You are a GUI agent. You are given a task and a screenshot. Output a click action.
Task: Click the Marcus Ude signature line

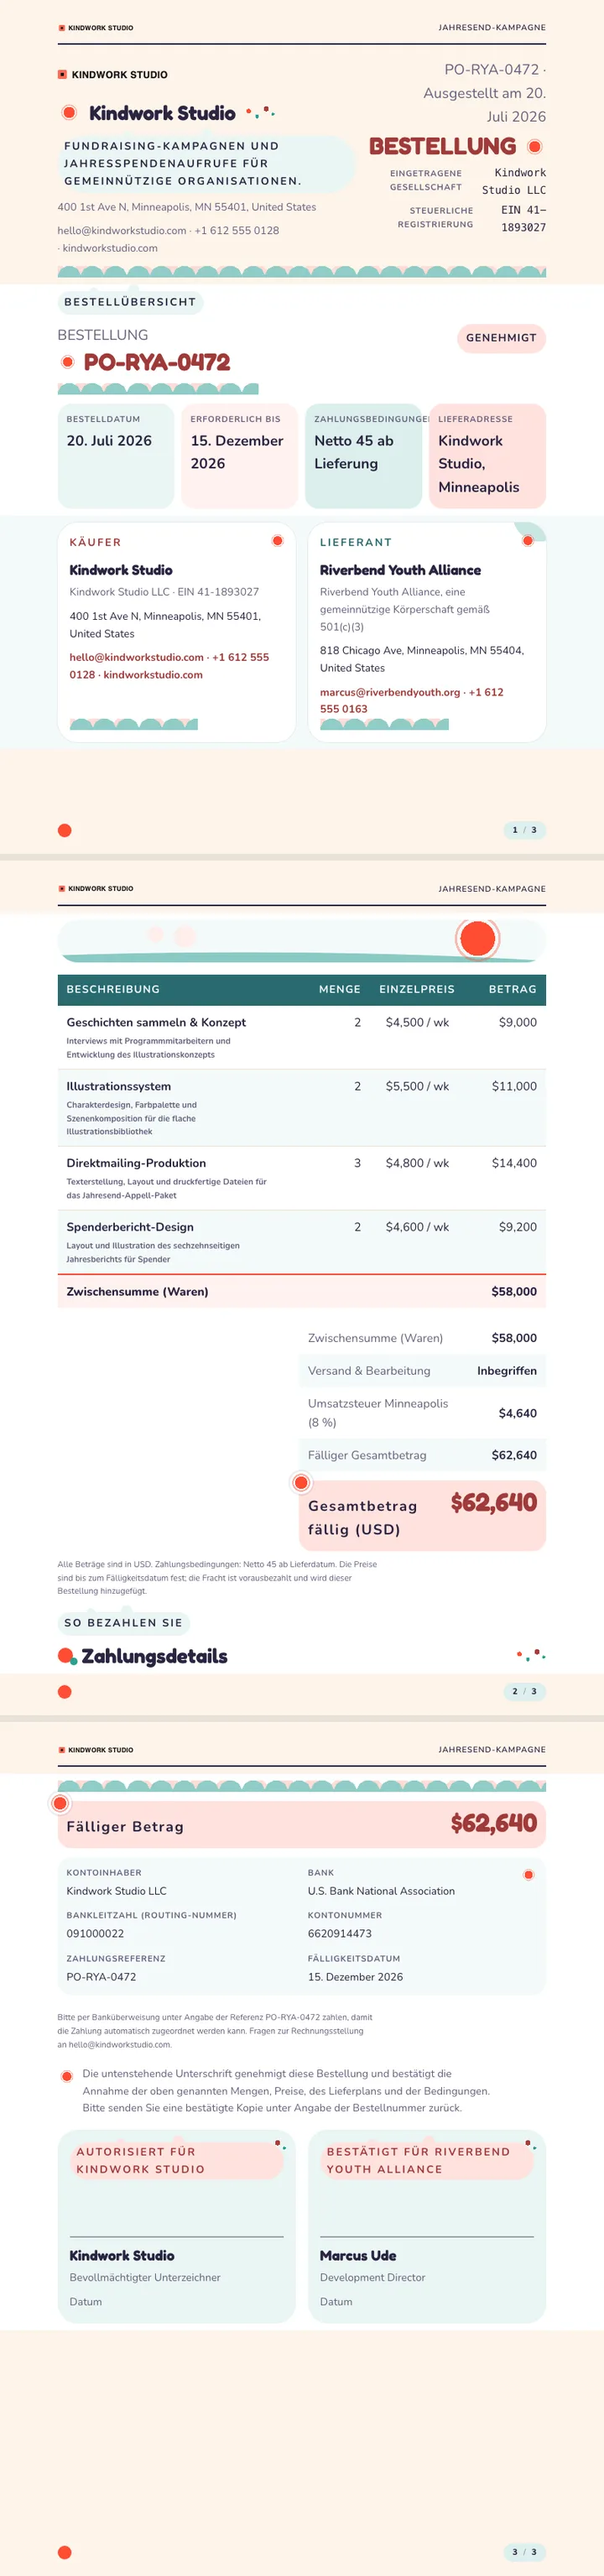click(427, 2237)
